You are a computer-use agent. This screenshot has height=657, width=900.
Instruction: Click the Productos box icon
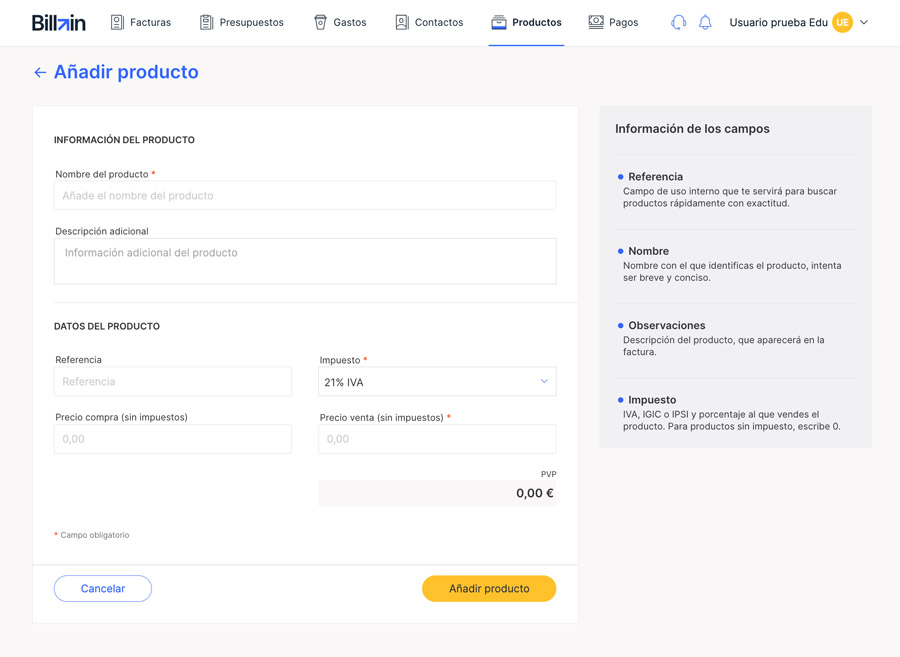499,22
